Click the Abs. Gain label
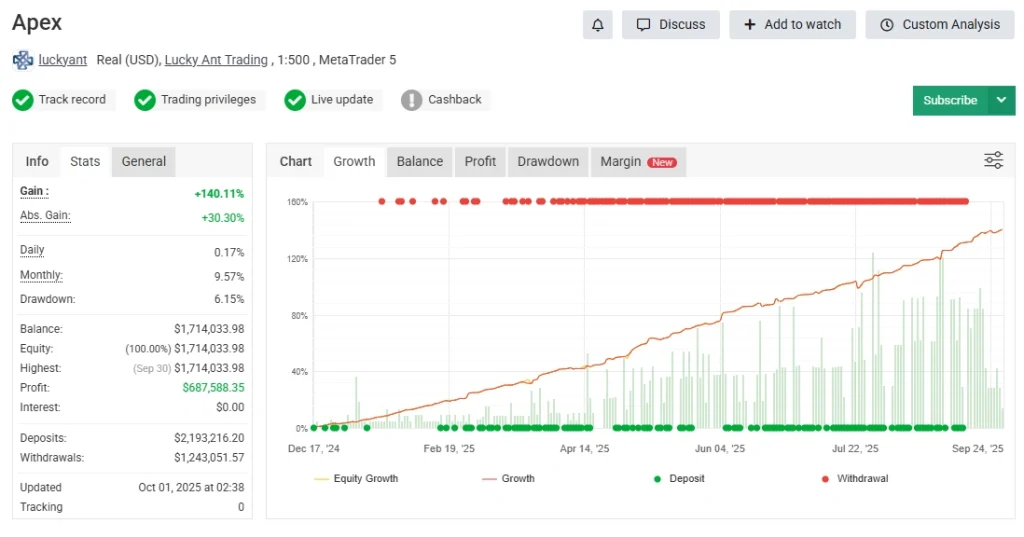Screen dimensions: 1024x537 pos(45,216)
